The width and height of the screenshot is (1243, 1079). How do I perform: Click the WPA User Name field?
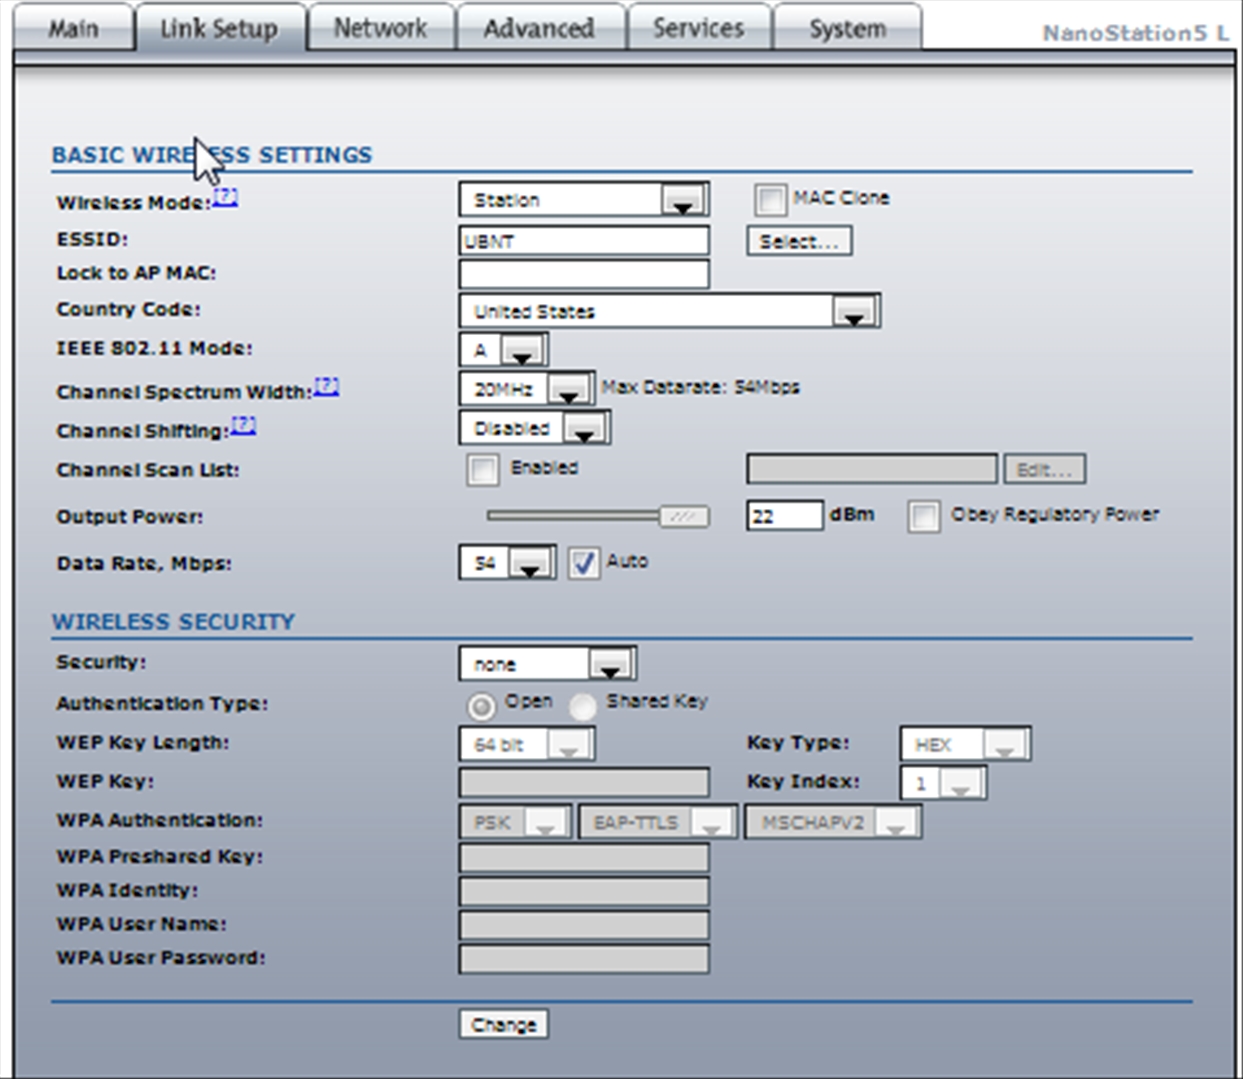coord(584,925)
